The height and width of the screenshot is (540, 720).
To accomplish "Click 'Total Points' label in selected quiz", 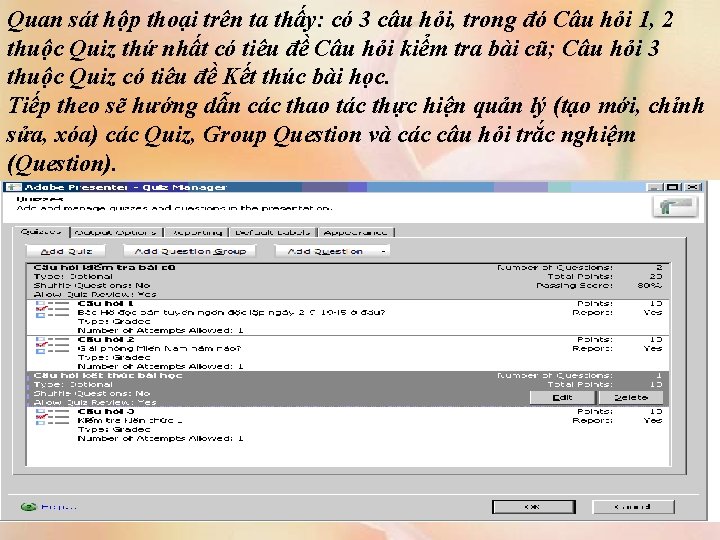I will tap(580, 384).
